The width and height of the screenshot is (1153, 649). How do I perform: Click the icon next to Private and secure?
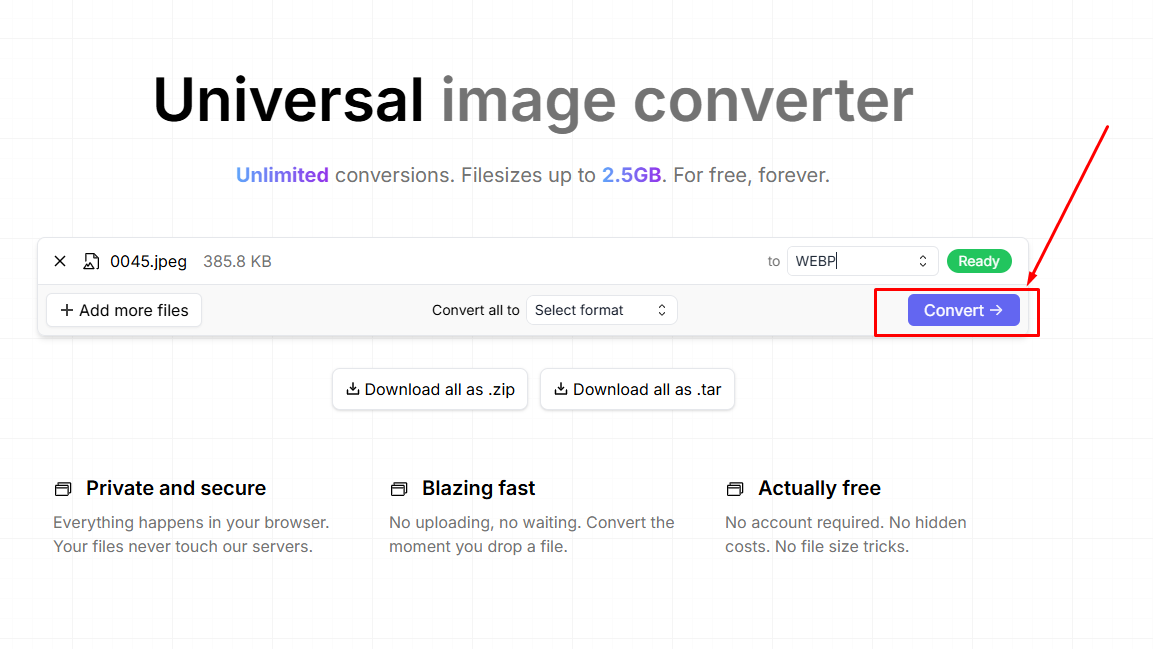[63, 488]
